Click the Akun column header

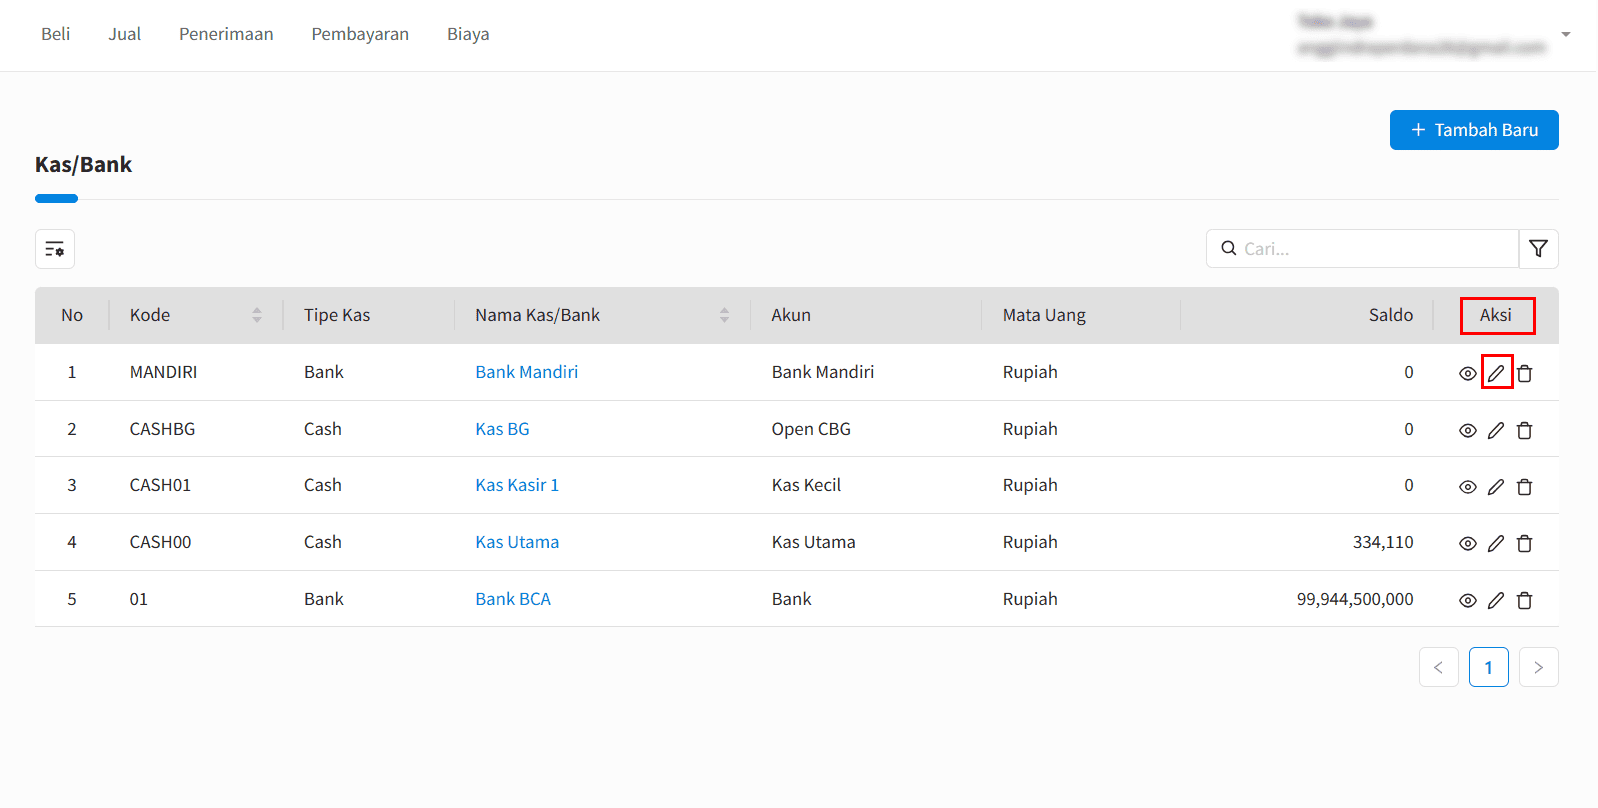click(x=791, y=315)
